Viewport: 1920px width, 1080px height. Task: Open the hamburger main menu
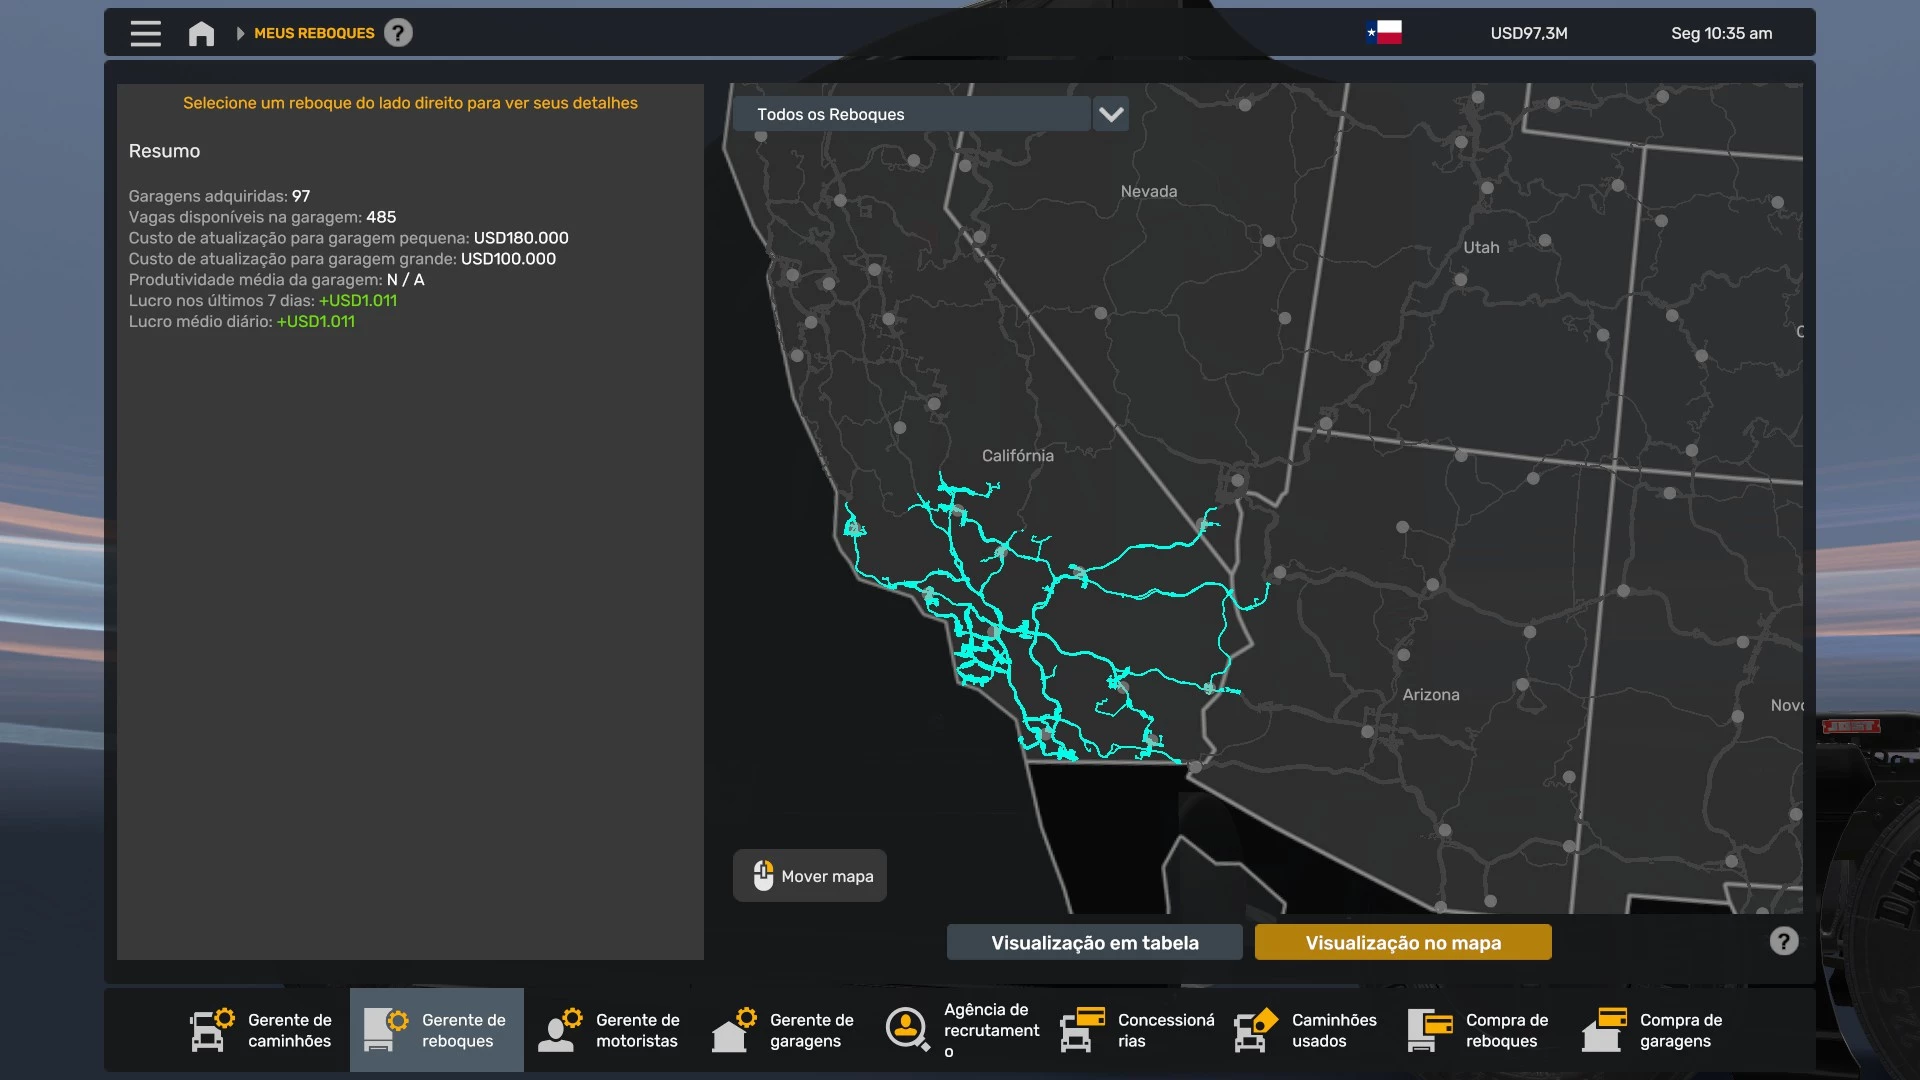(x=145, y=33)
